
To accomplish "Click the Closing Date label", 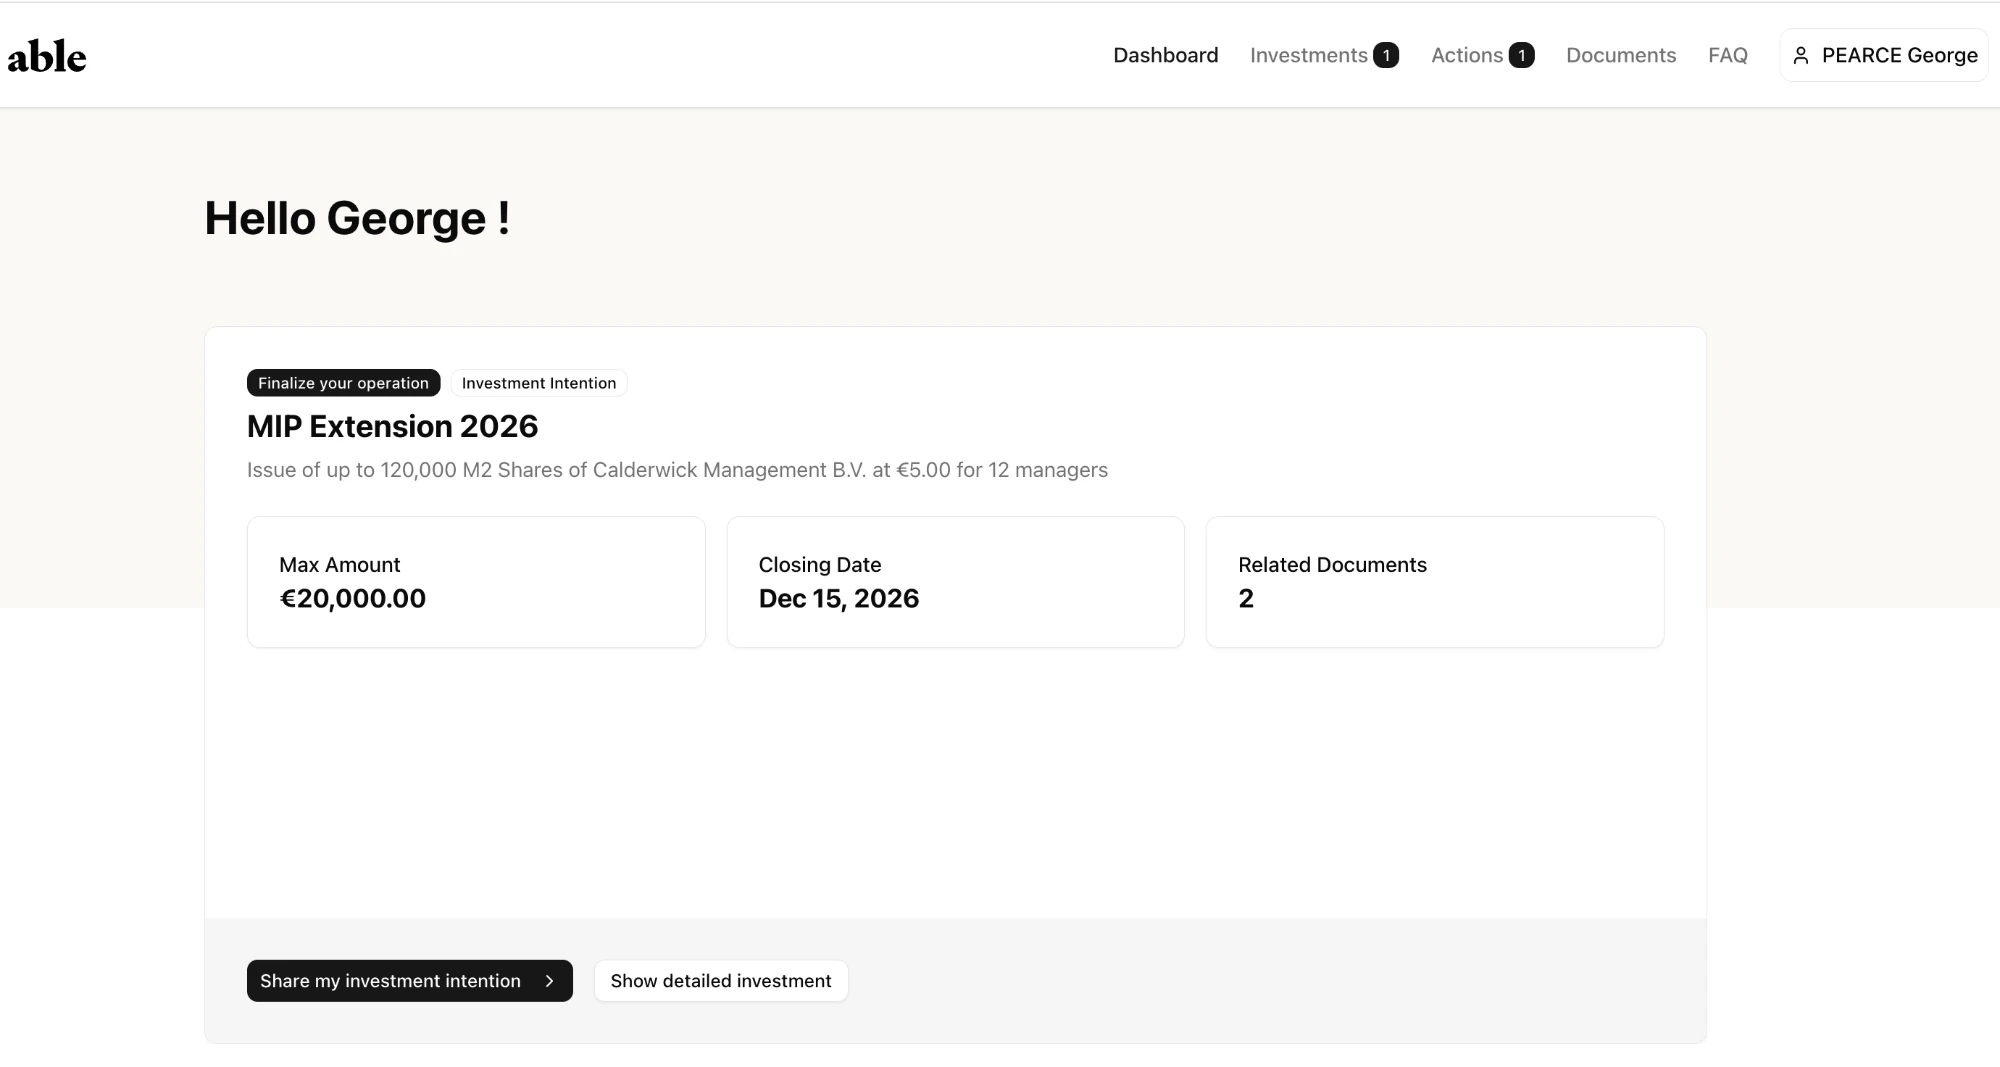I will [820, 565].
